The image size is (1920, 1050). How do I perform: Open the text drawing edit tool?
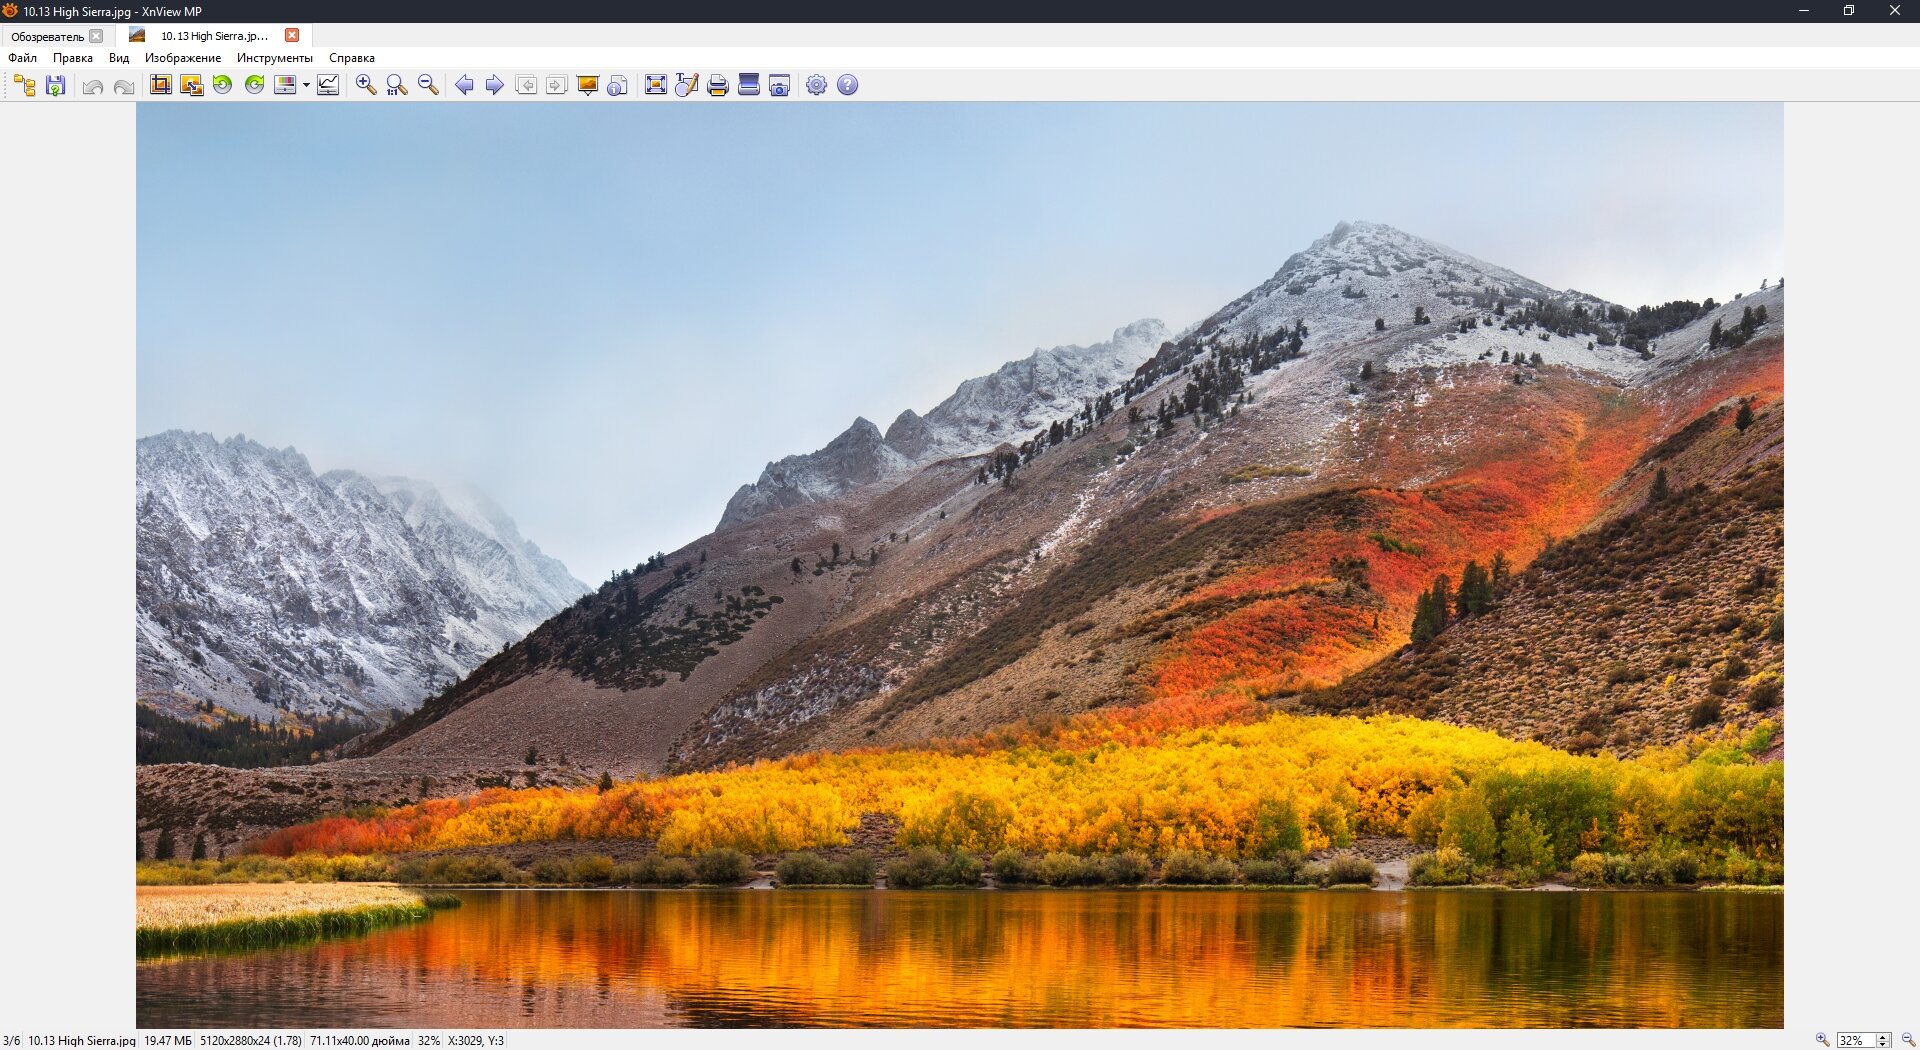(x=687, y=85)
